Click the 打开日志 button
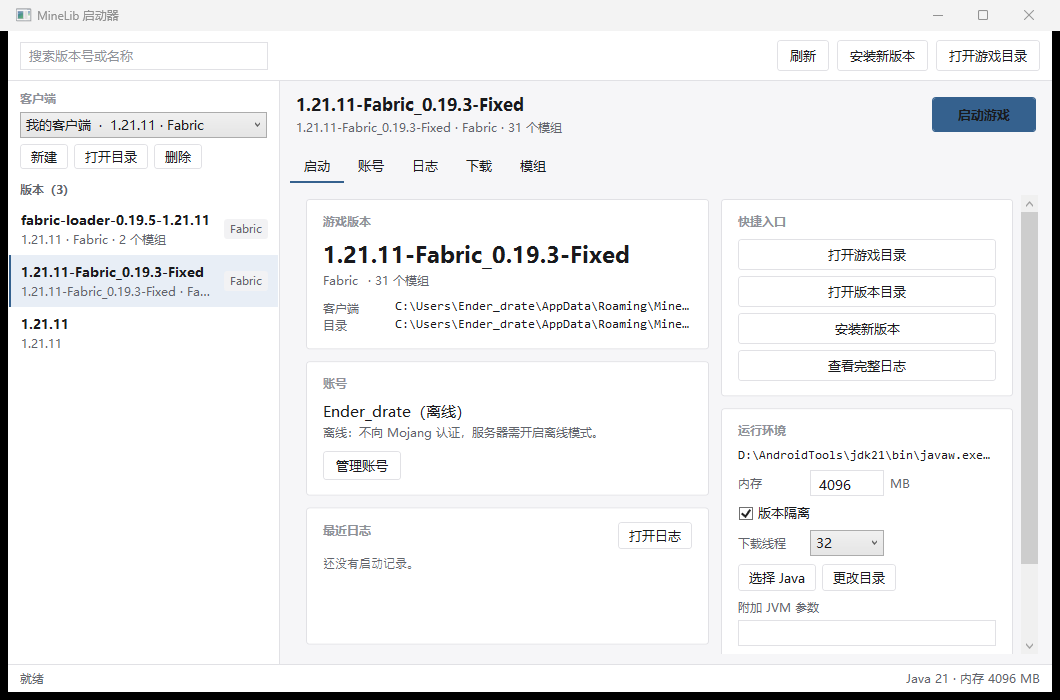Image resolution: width=1060 pixels, height=700 pixels. 654,536
